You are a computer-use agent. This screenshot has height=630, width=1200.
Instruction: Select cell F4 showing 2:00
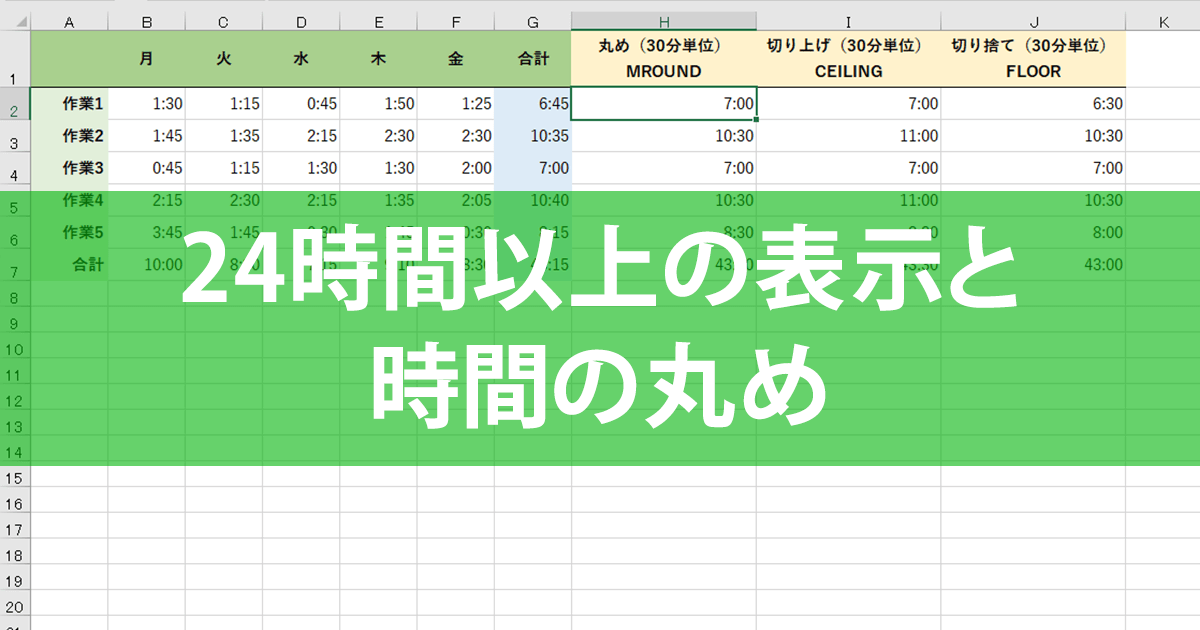[x=455, y=168]
